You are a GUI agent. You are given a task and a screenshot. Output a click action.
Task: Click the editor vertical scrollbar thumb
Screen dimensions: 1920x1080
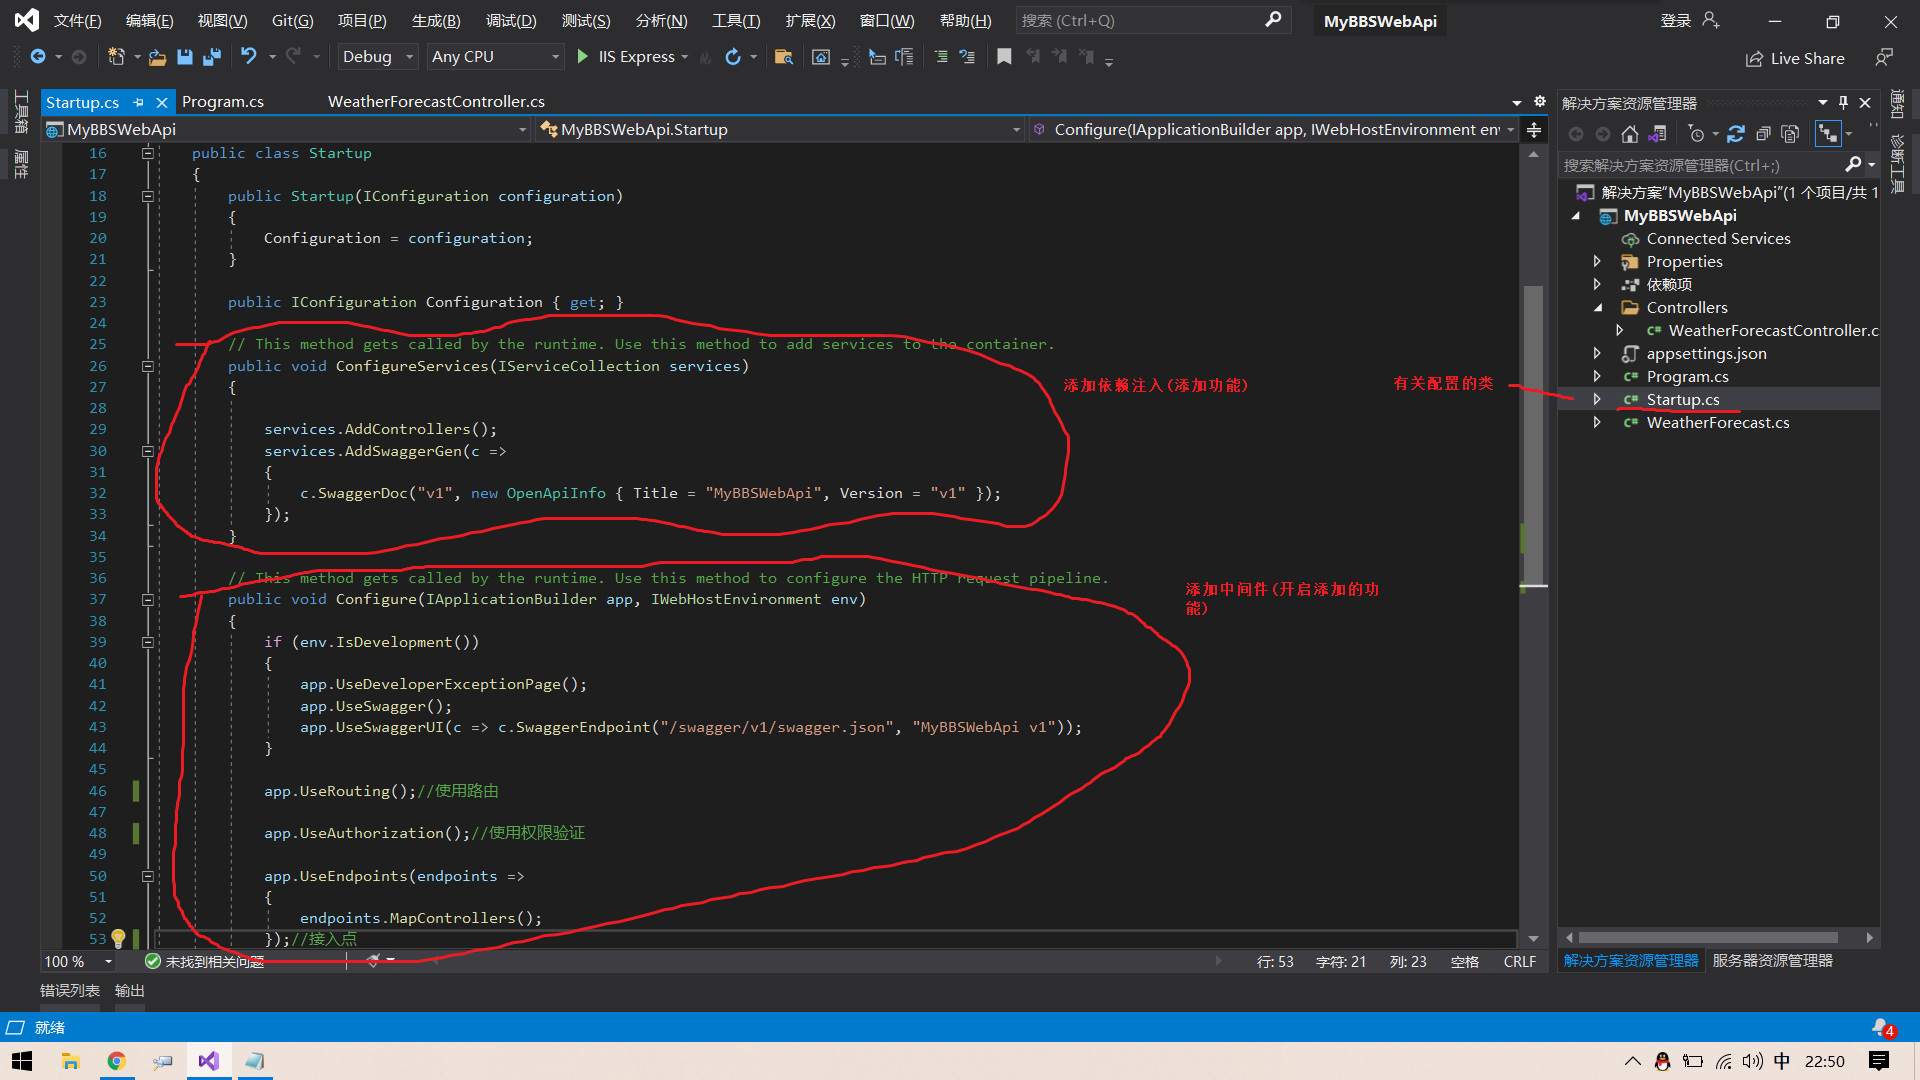tap(1532, 434)
